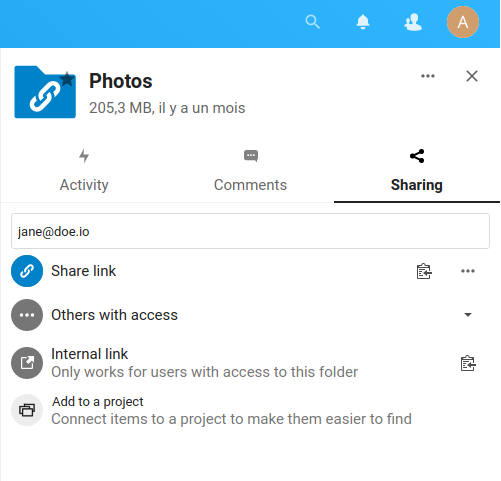Select the Sharing tab
This screenshot has width=501, height=481.
(417, 171)
